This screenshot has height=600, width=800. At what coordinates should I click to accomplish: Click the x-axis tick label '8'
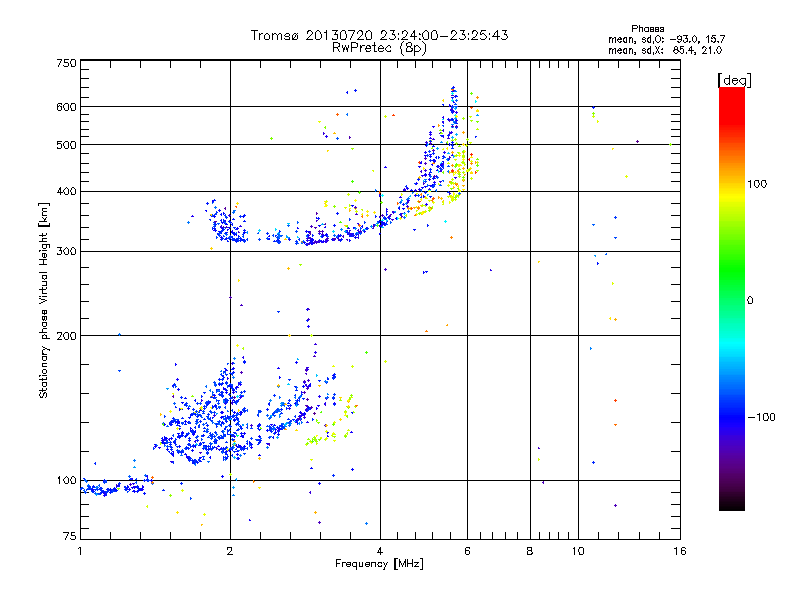530,551
